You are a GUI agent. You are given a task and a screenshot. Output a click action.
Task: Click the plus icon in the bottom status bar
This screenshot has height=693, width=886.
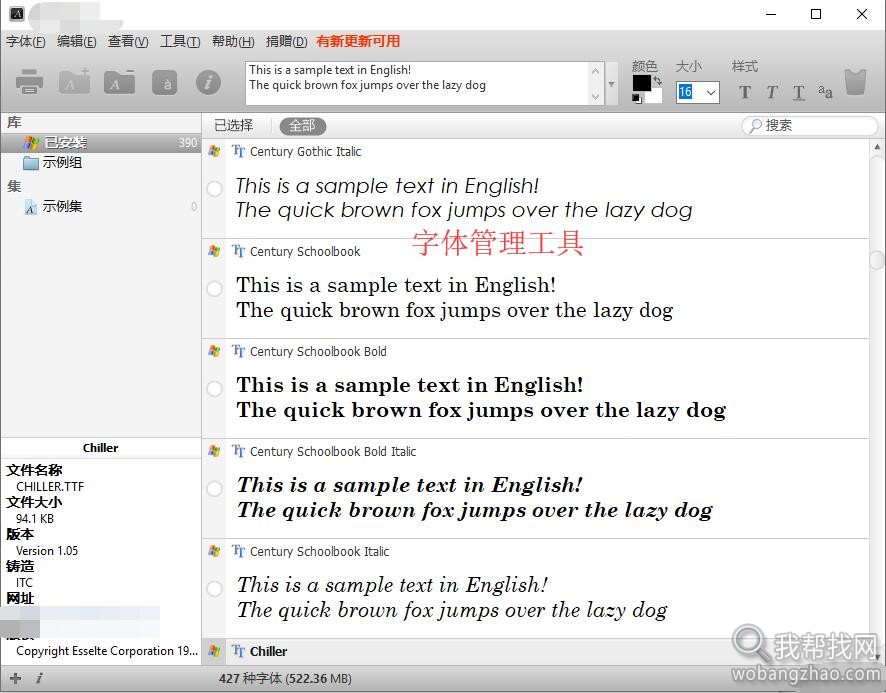coord(15,678)
